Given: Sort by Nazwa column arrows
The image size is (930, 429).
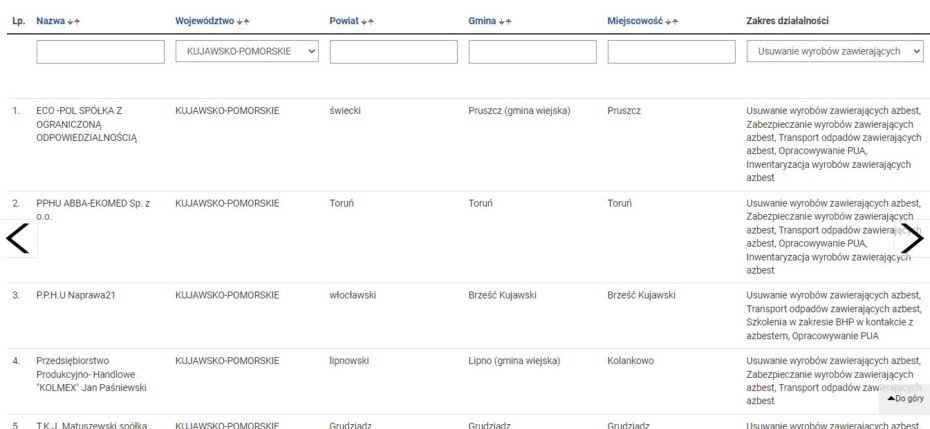Looking at the screenshot, I should tap(74, 21).
